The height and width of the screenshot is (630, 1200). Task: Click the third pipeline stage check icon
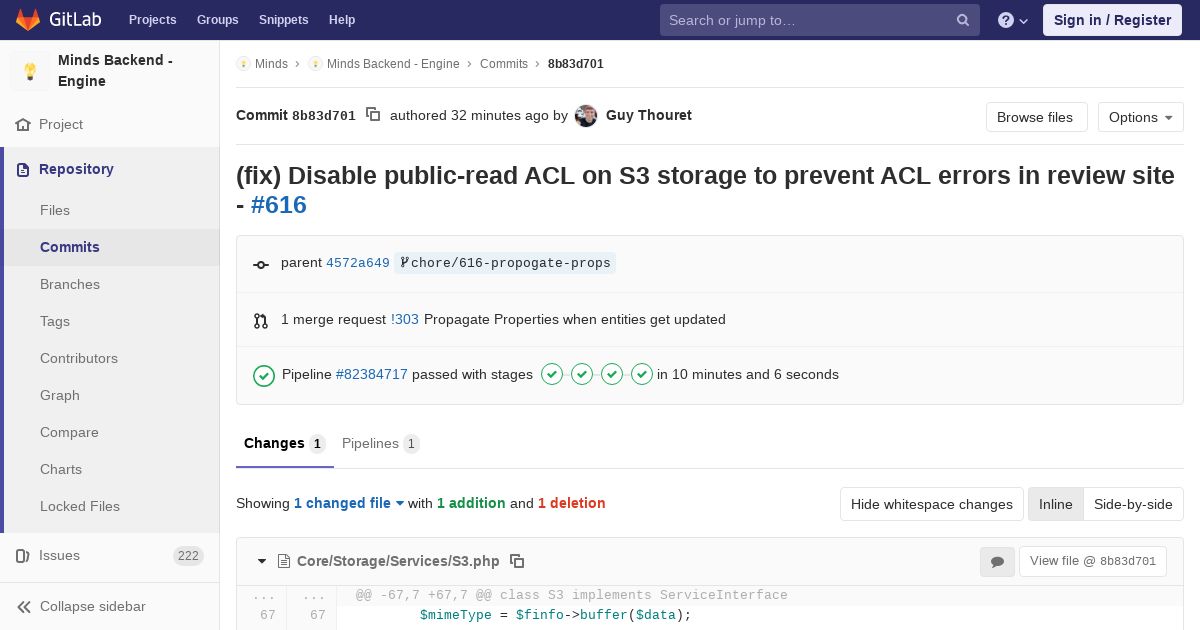[612, 374]
